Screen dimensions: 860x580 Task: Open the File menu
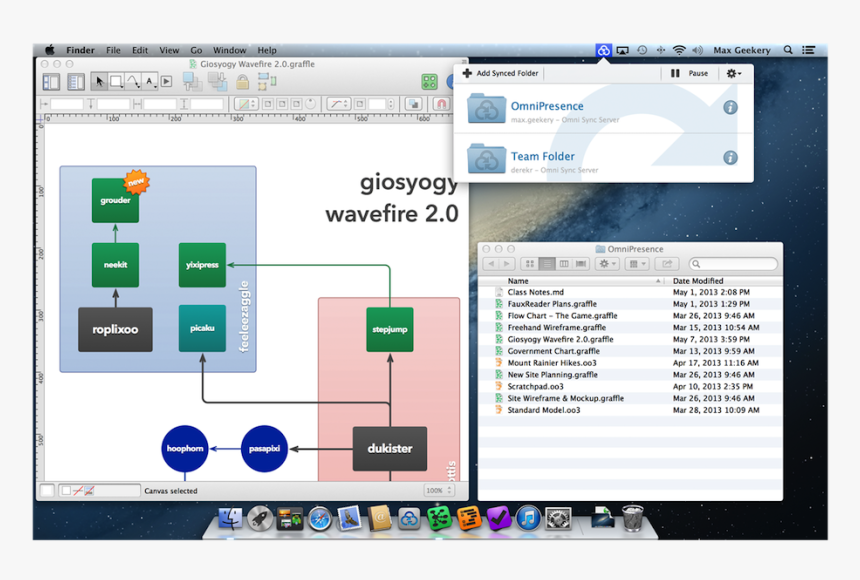click(x=114, y=50)
